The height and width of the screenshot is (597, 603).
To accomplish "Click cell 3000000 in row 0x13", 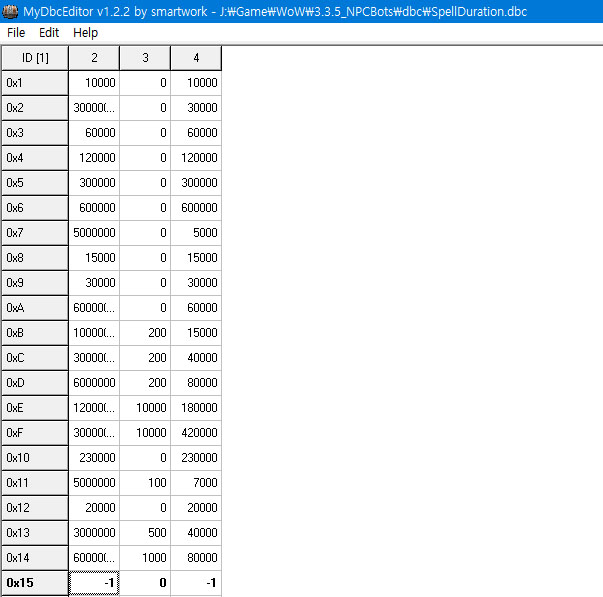I will click(94, 533).
